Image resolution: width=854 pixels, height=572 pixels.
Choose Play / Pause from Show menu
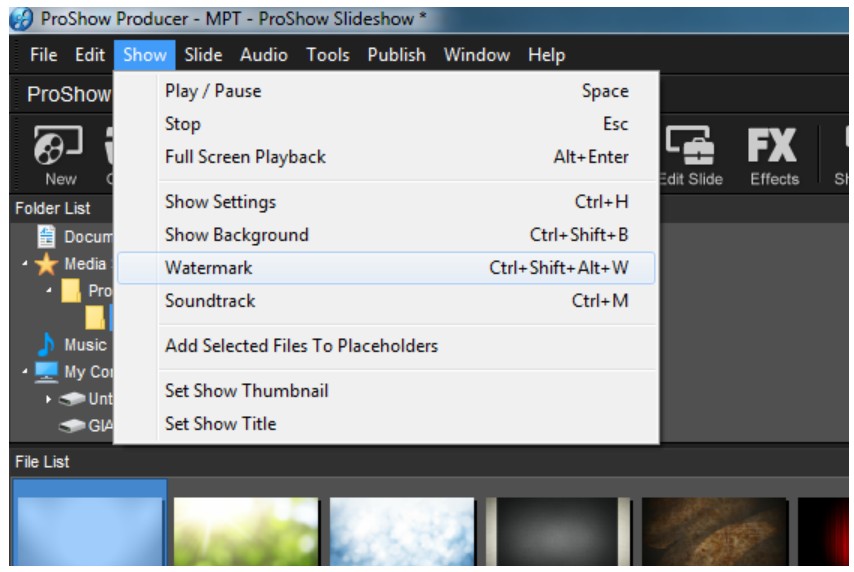[x=386, y=91]
